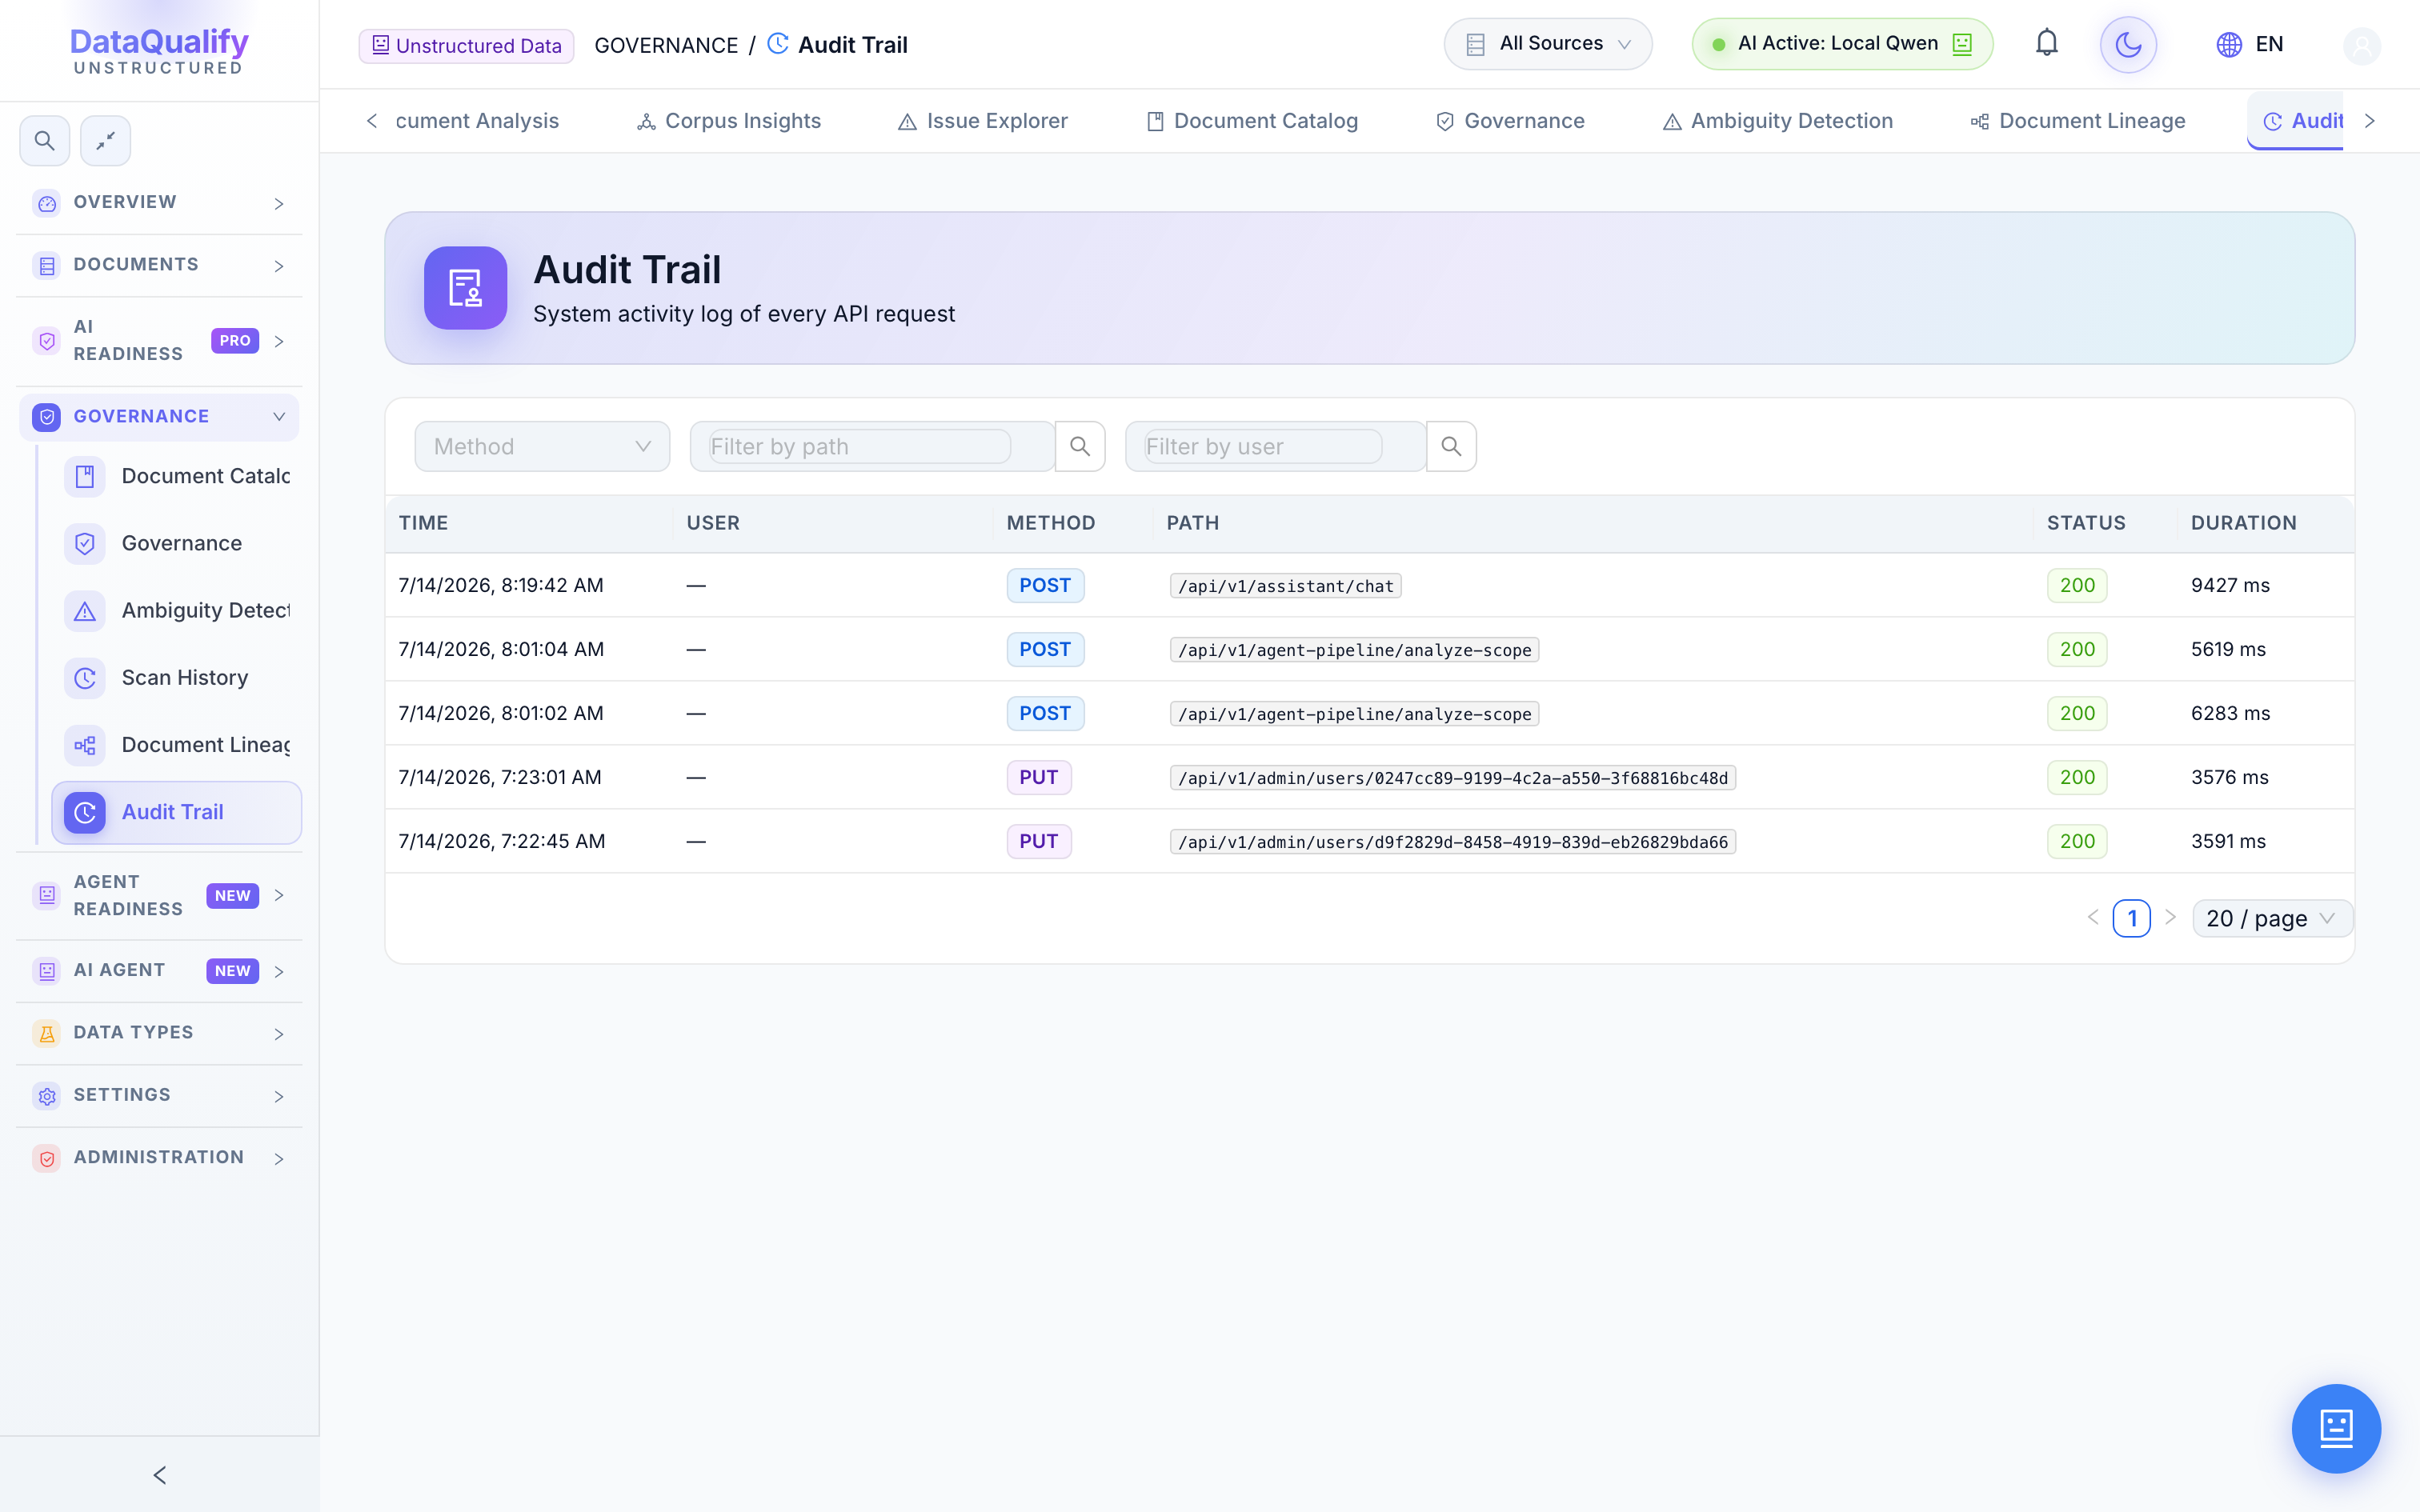Image resolution: width=2420 pixels, height=1512 pixels.
Task: Click the Data Types flask icon
Action: 47,1033
